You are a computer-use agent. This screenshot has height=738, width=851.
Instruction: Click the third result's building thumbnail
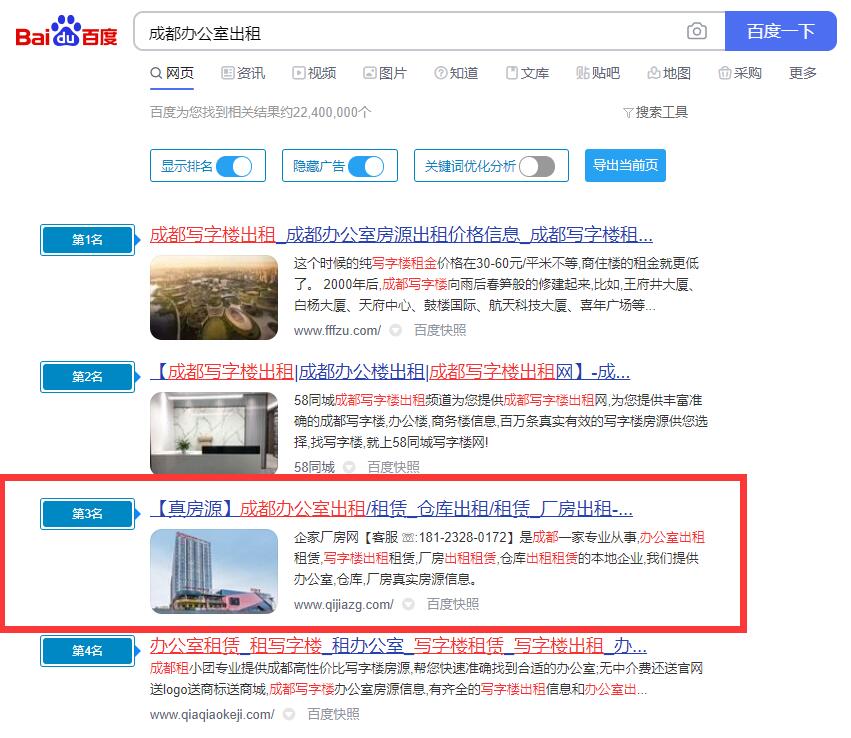click(x=214, y=570)
